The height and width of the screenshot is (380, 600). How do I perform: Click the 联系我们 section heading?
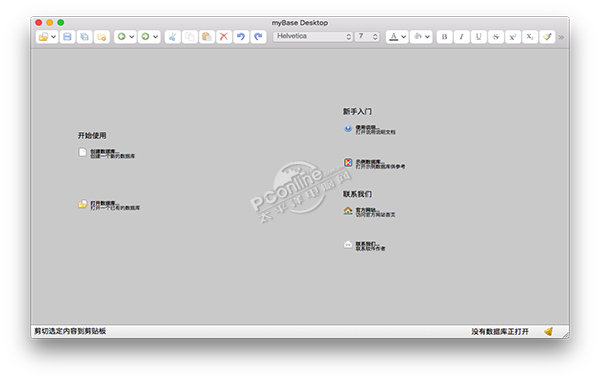tap(357, 194)
